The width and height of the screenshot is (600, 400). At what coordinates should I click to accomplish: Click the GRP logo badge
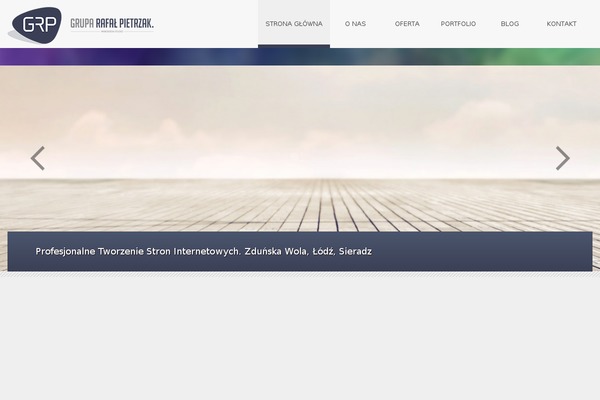point(35,25)
